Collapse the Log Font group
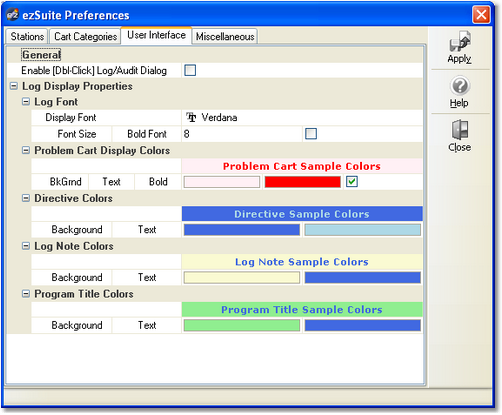Image resolution: width=502 pixels, height=415 pixels. [26, 102]
